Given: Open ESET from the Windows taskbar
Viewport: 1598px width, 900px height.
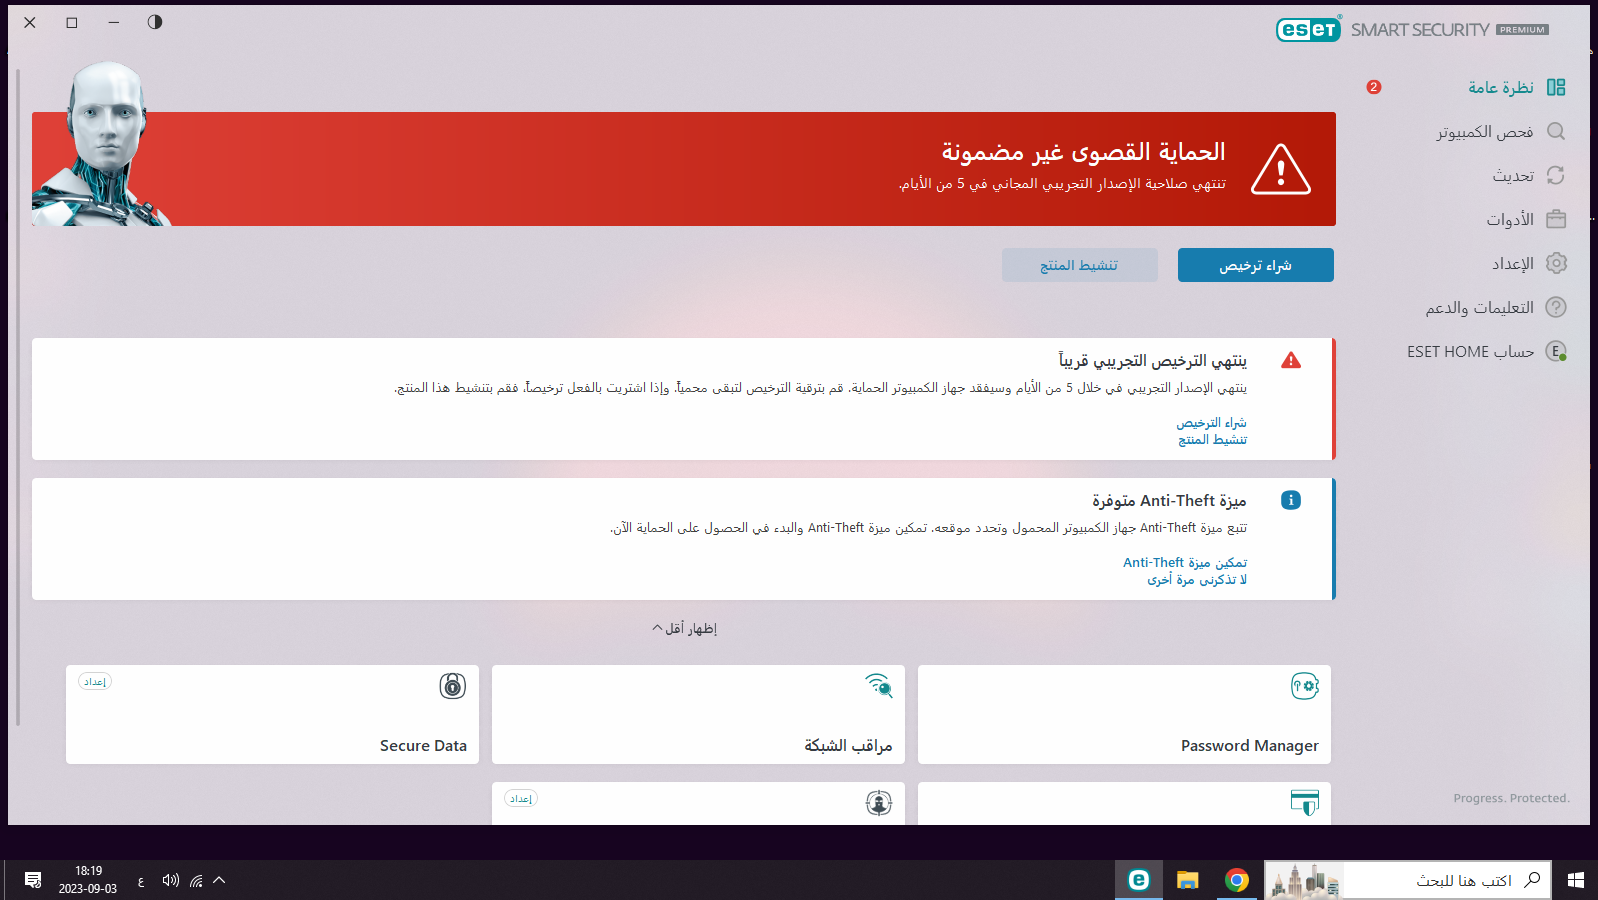Looking at the screenshot, I should pos(1139,880).
